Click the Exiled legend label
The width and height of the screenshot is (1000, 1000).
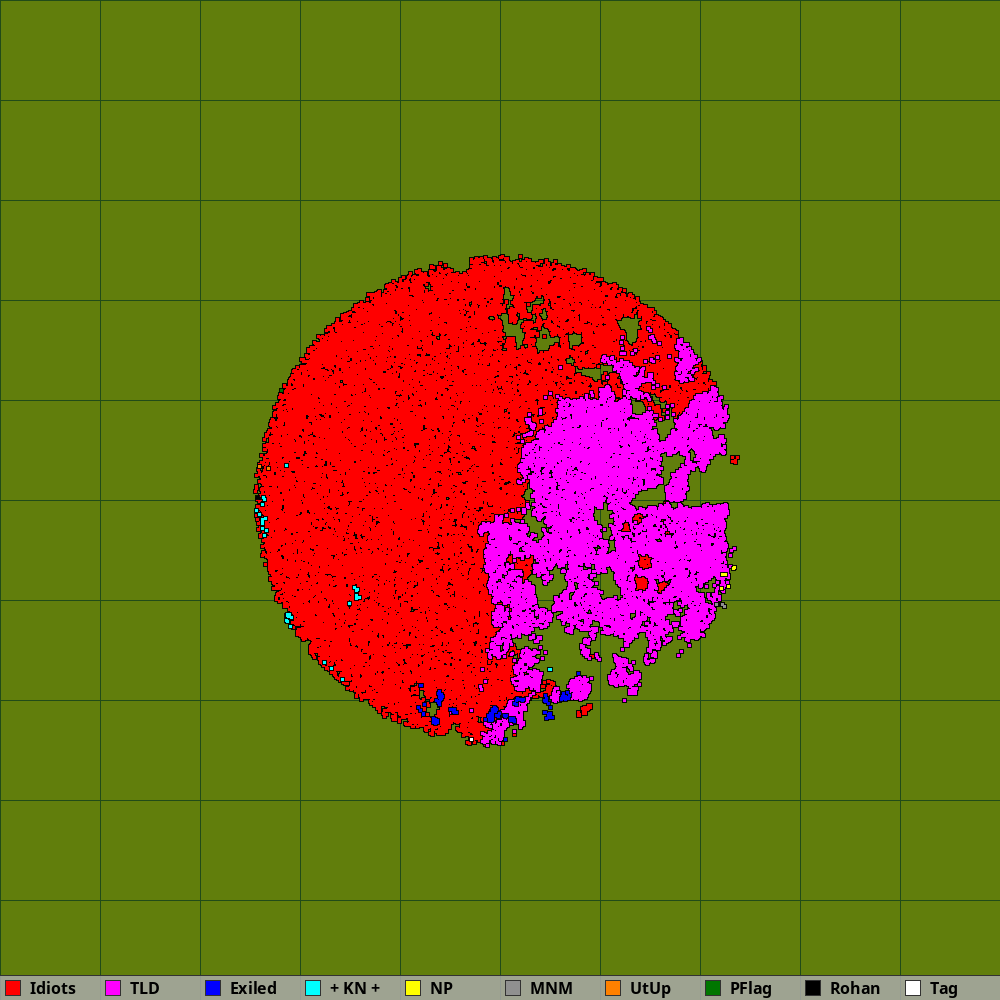coord(253,988)
